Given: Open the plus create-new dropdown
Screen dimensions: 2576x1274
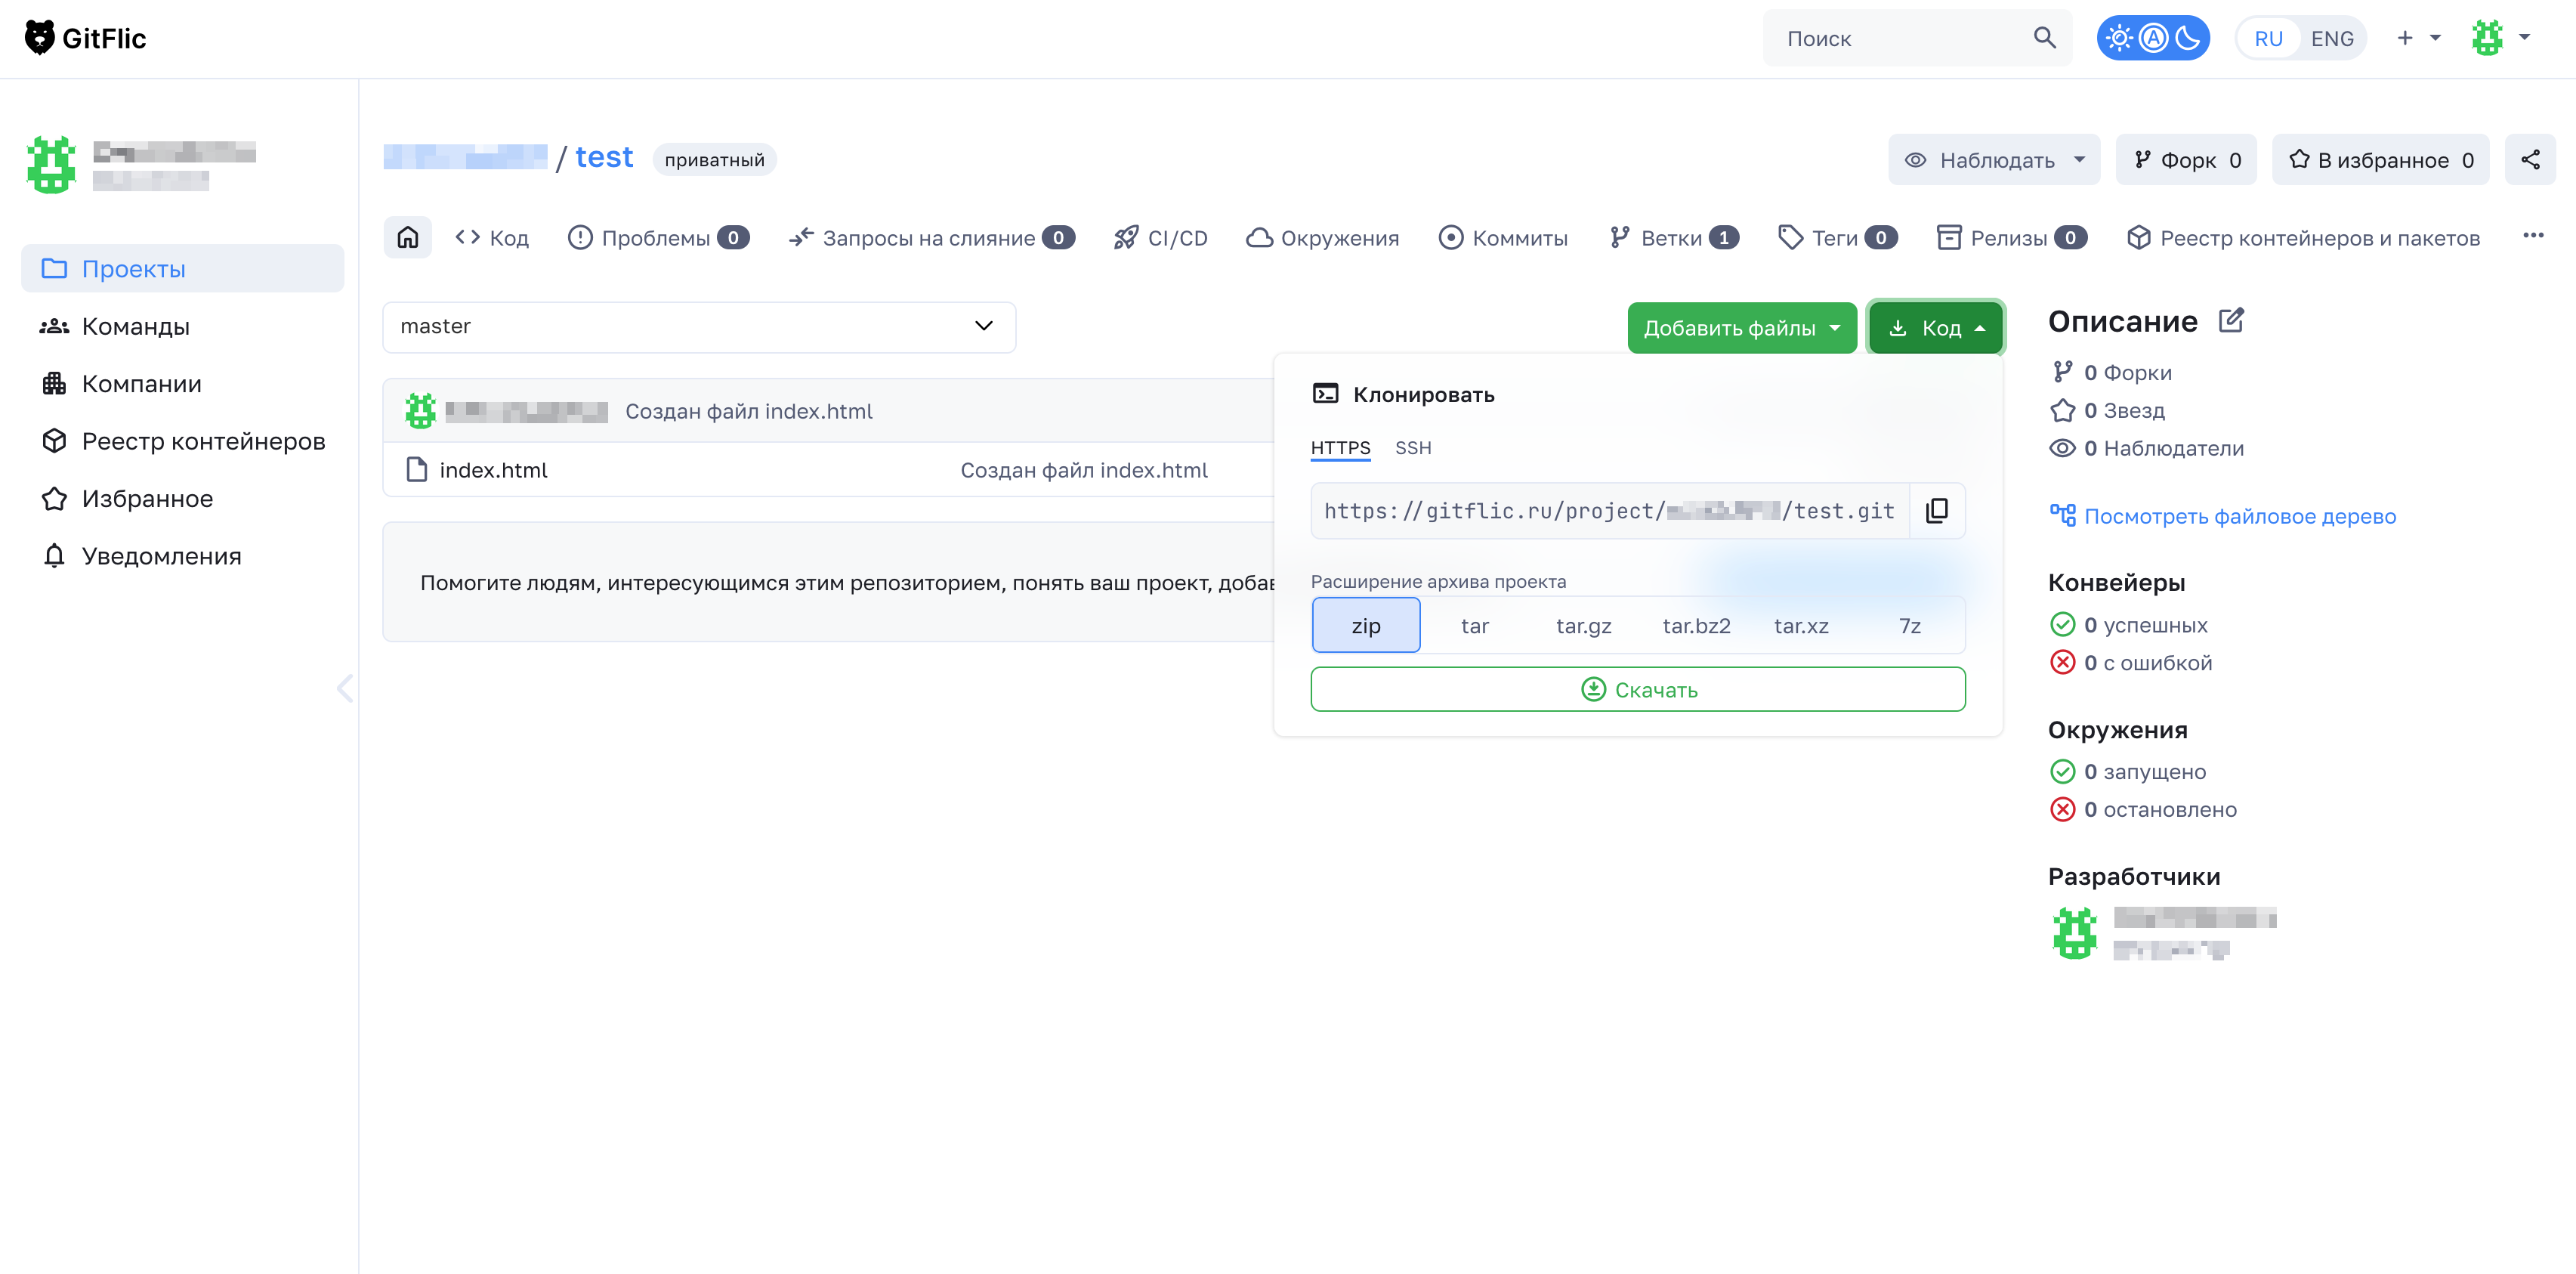Looking at the screenshot, I should (2418, 38).
